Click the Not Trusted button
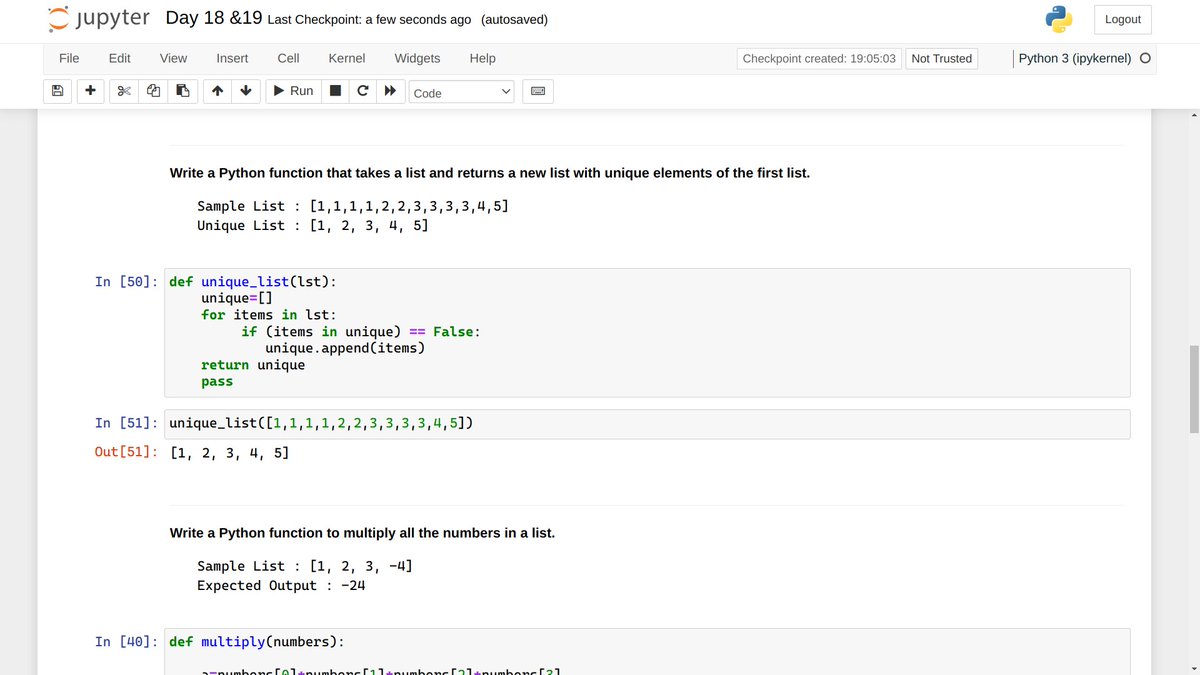Viewport: 1200px width, 675px height. click(x=942, y=58)
